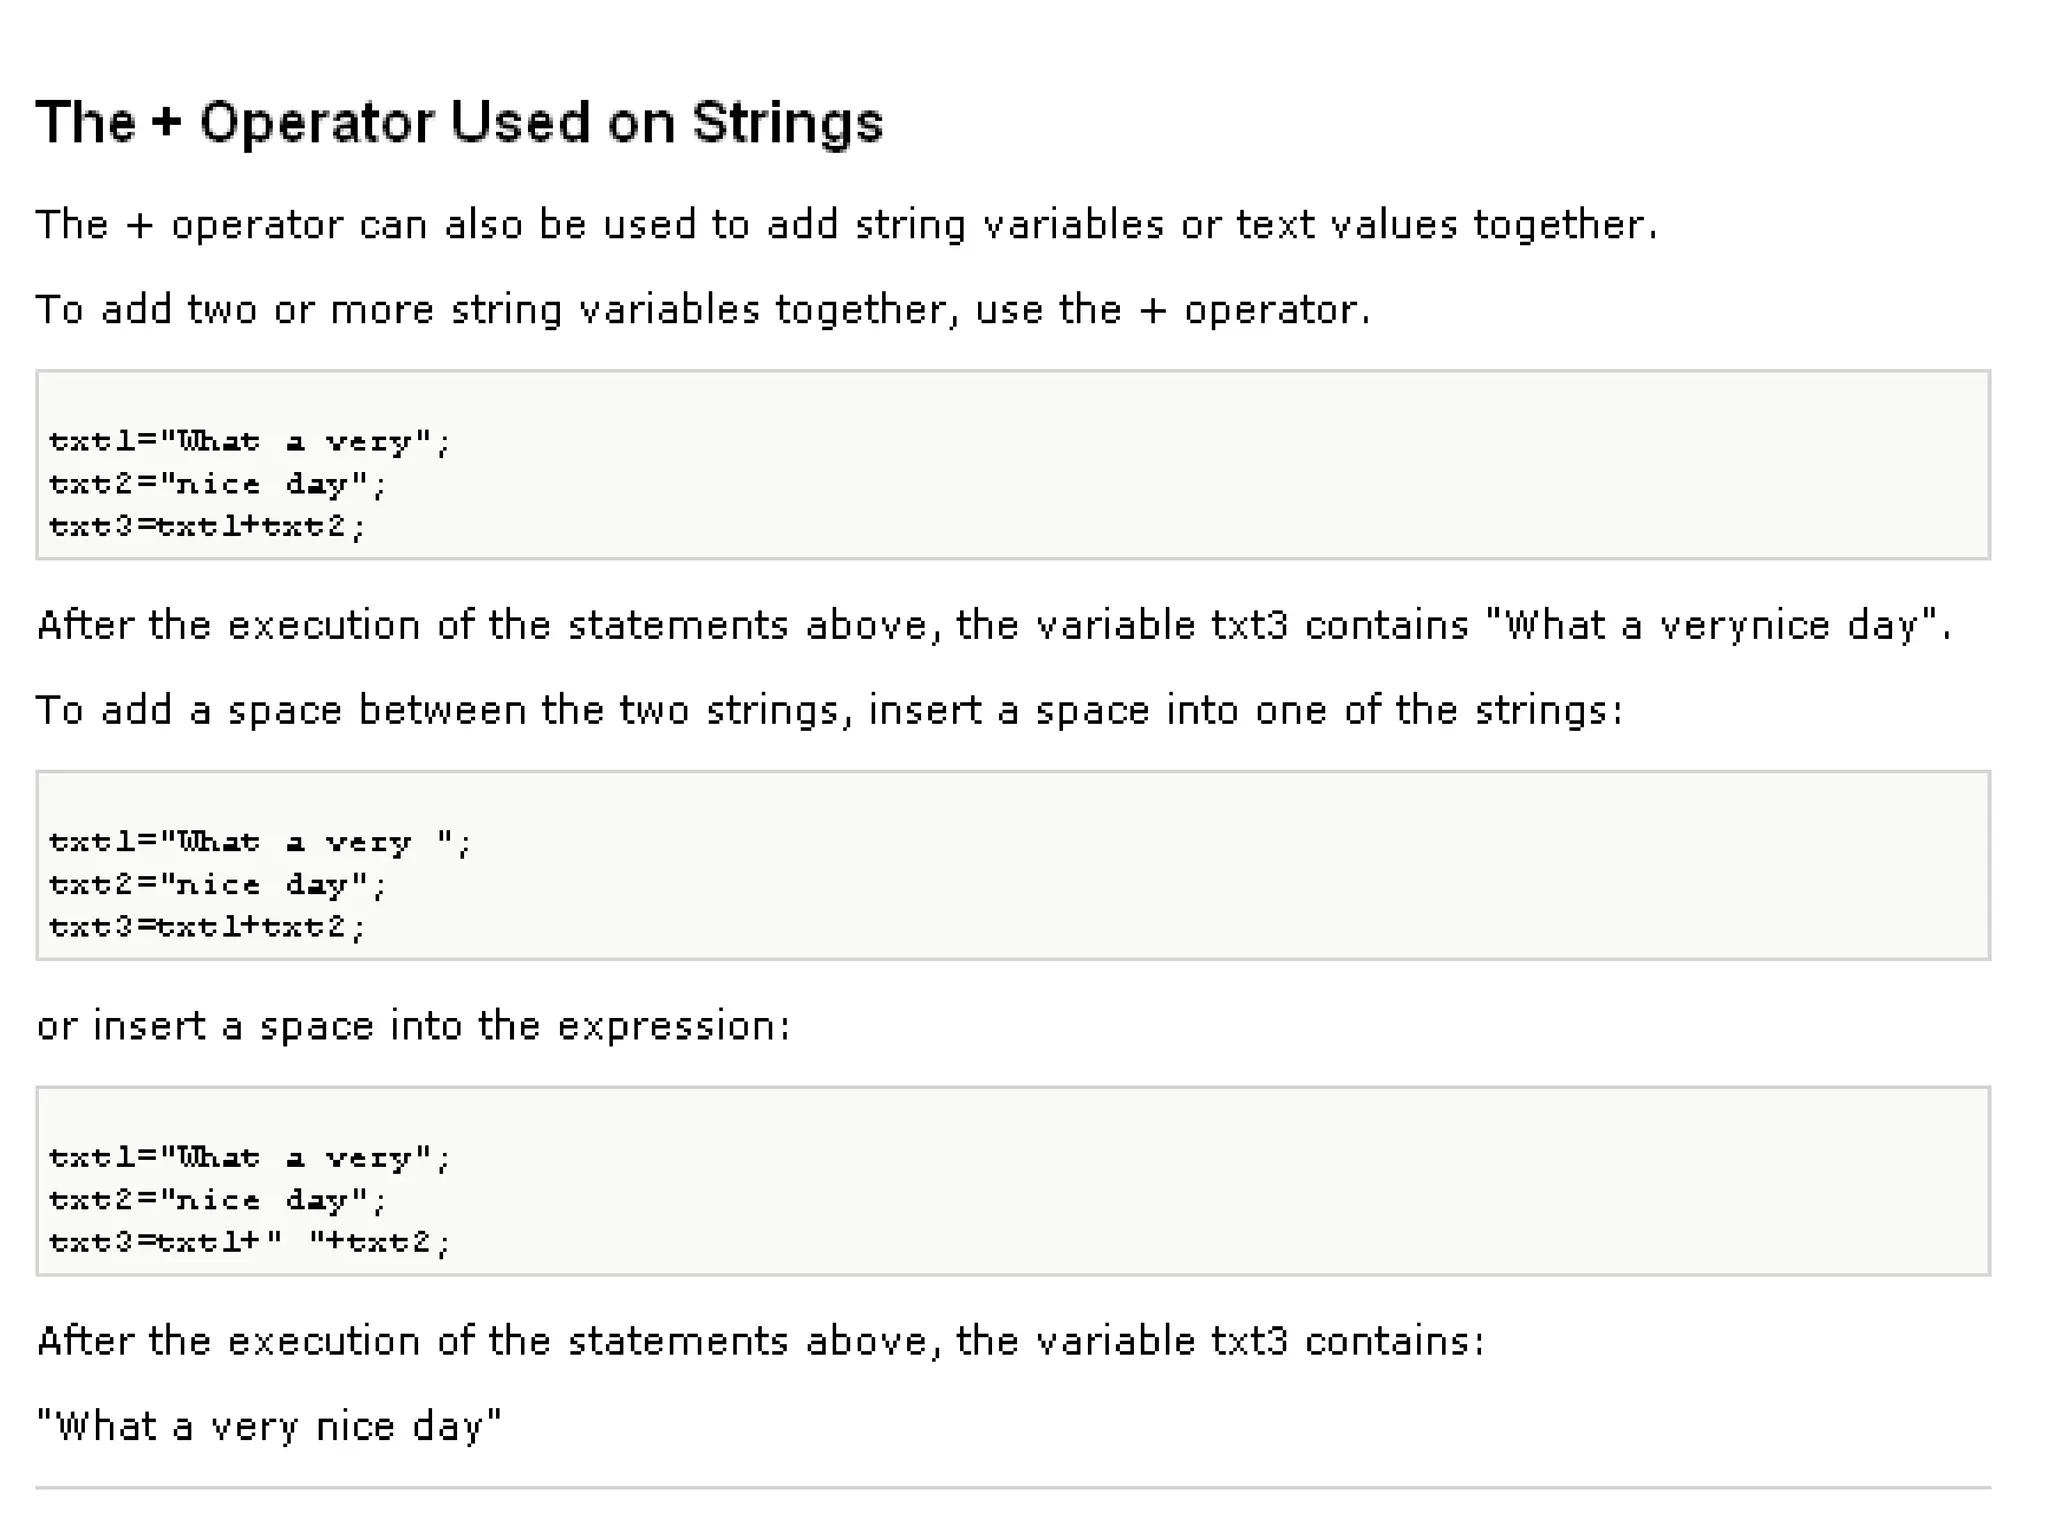Click txt1 line in the third code box
2048x1536 pixels.
(250, 1158)
